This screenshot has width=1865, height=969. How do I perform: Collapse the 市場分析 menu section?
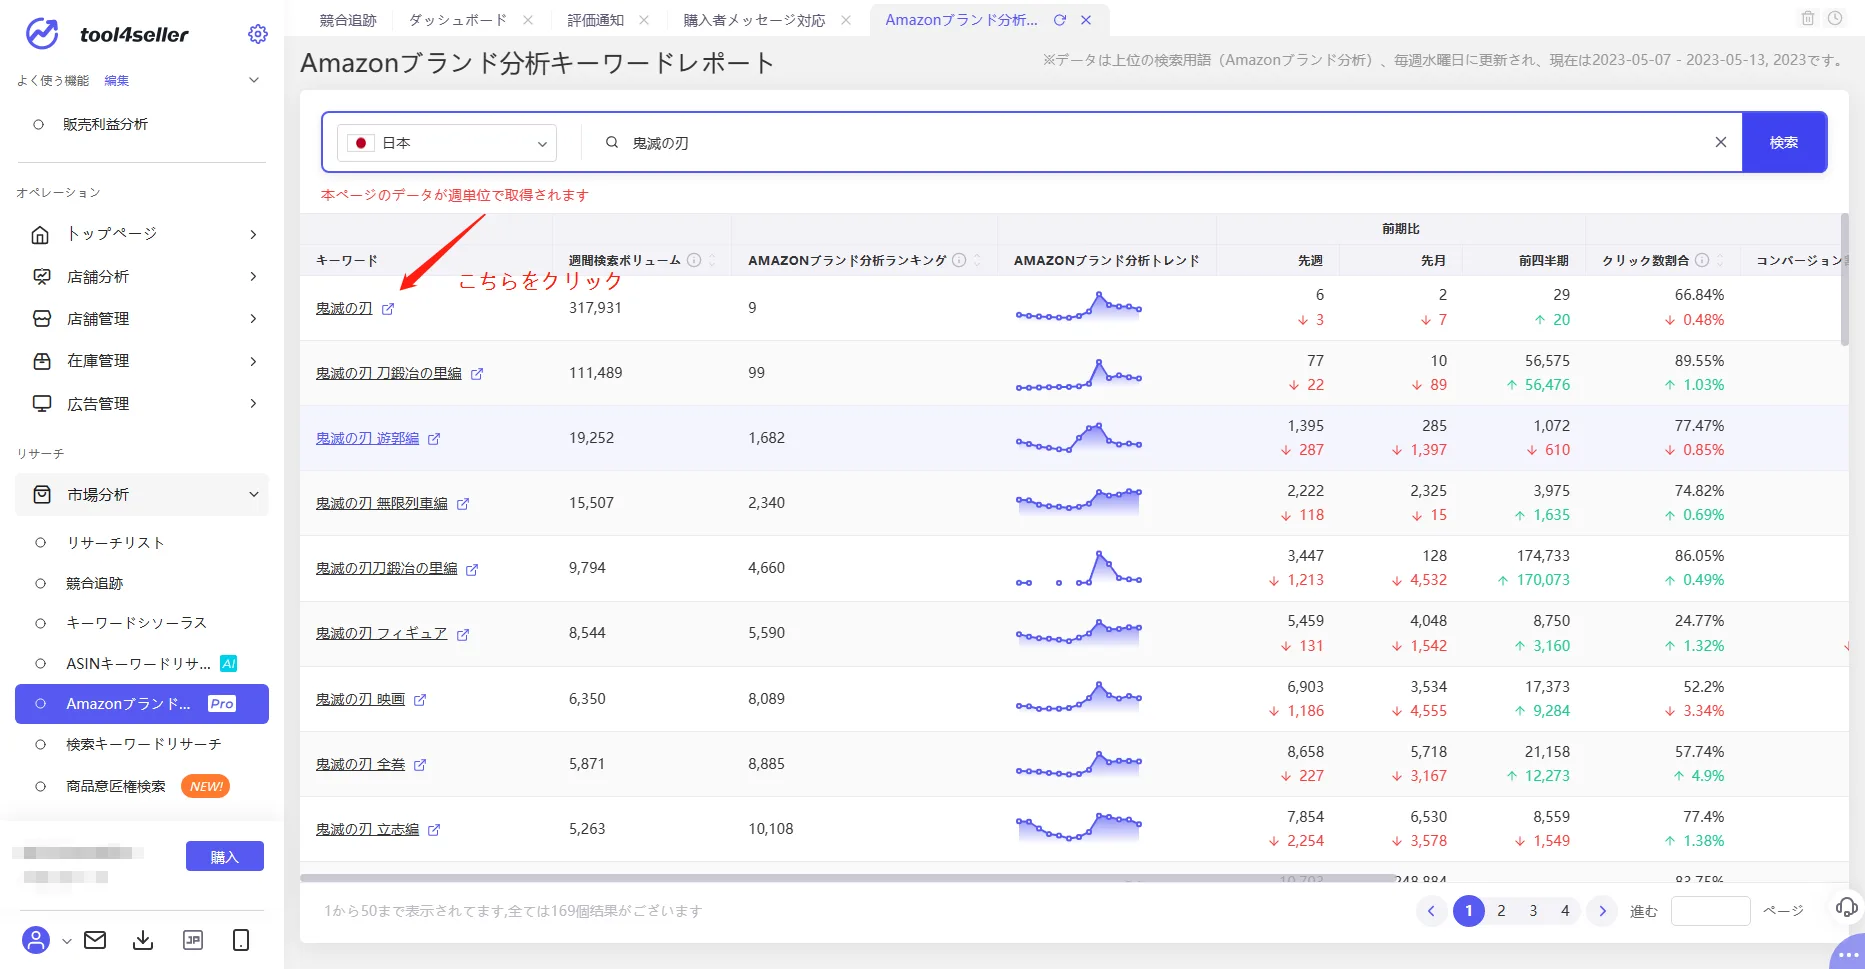point(142,495)
